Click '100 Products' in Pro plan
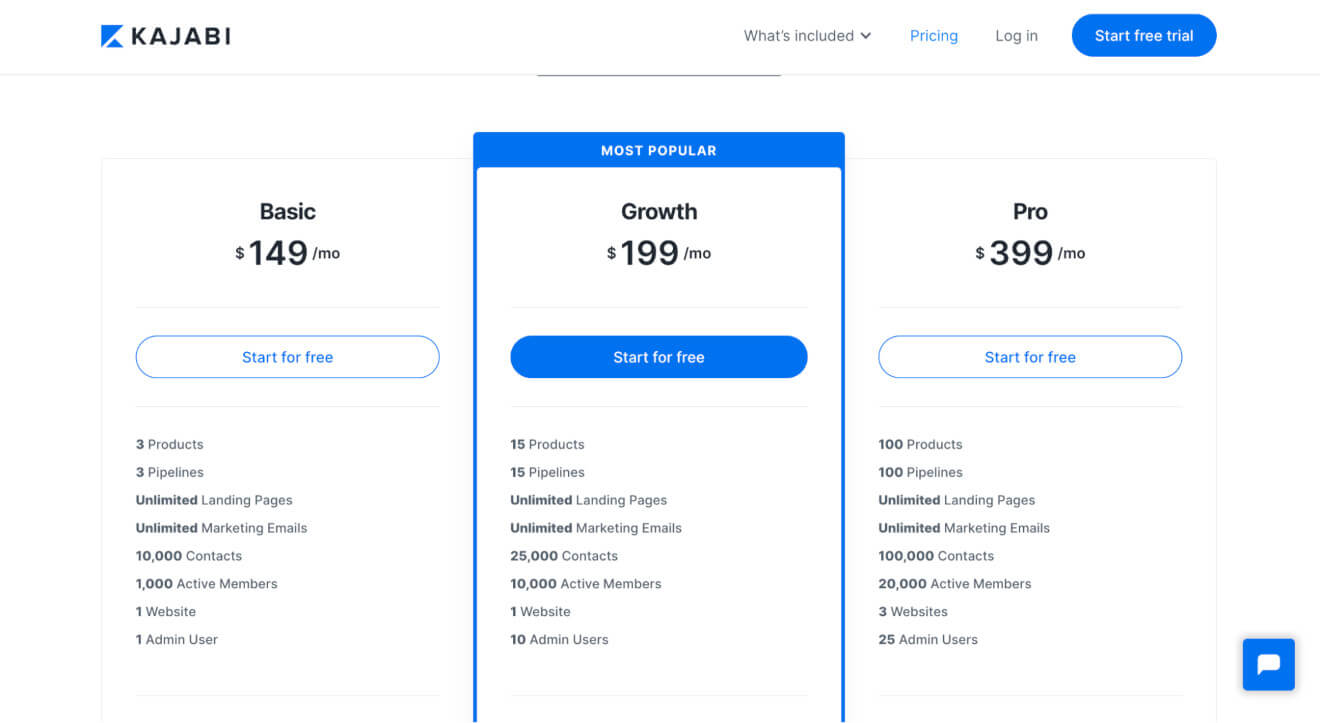 click(x=921, y=444)
